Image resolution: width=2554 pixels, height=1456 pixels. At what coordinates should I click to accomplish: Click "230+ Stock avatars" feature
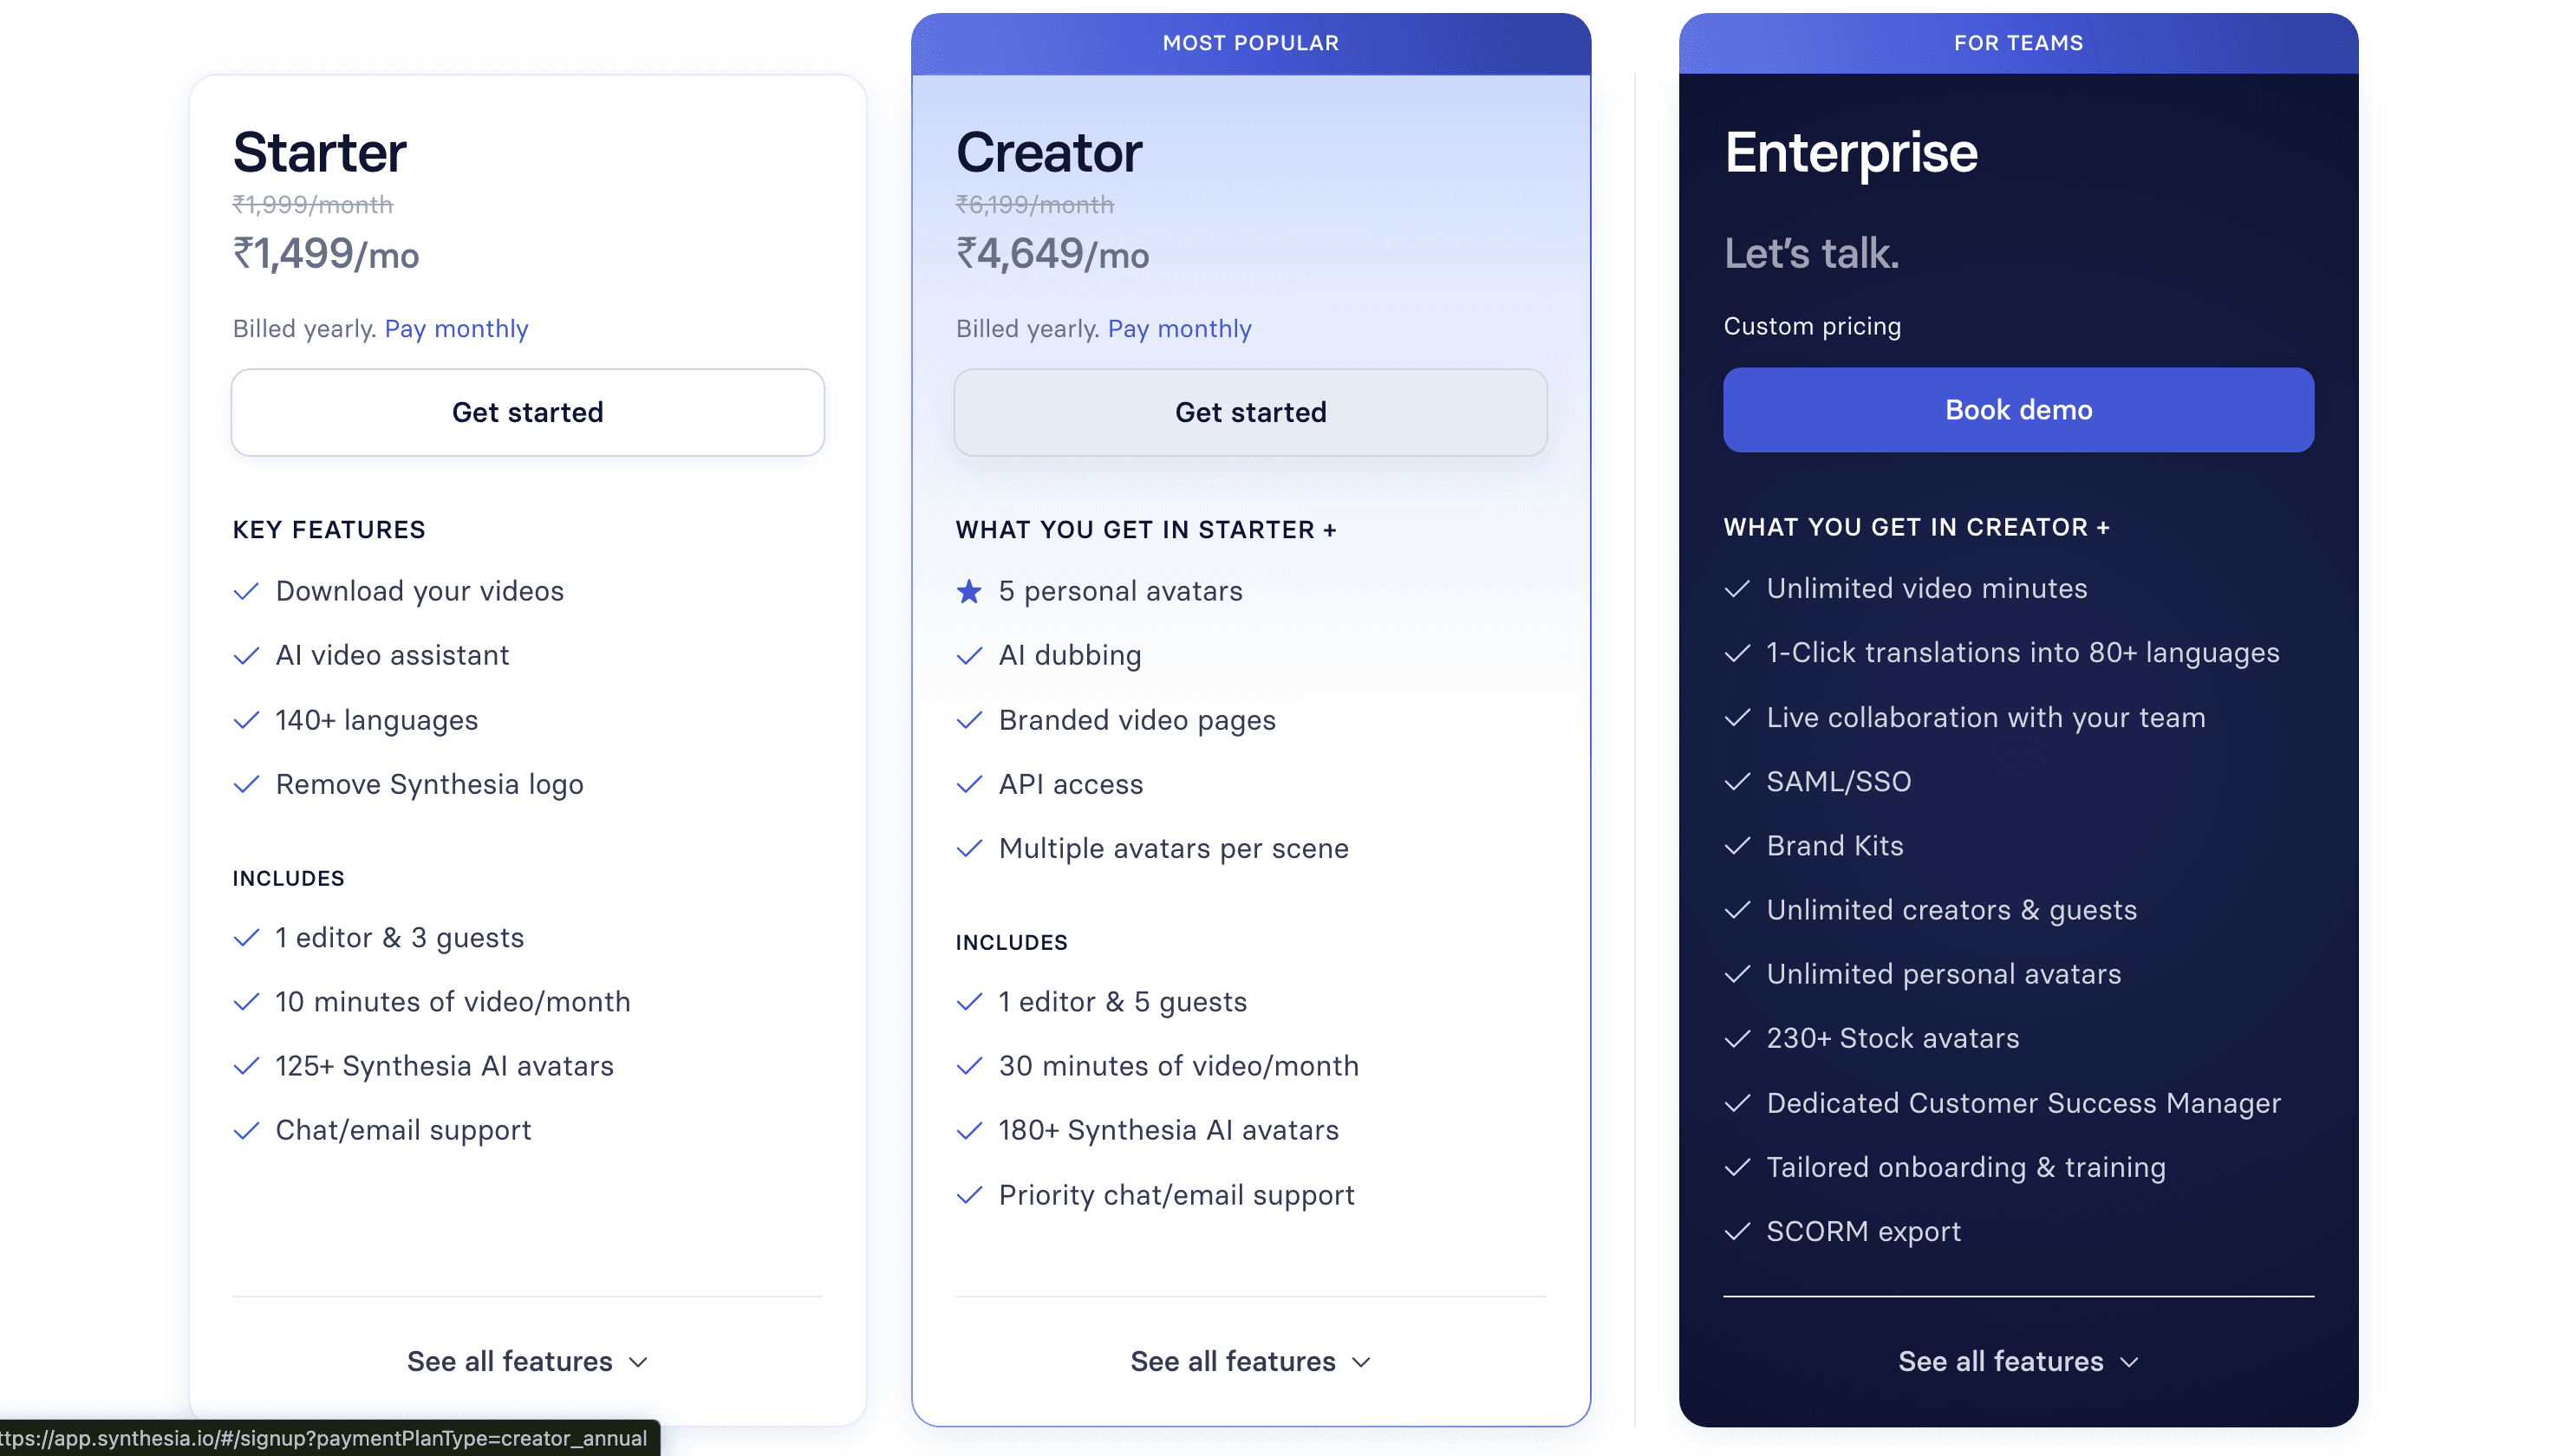[1893, 1039]
